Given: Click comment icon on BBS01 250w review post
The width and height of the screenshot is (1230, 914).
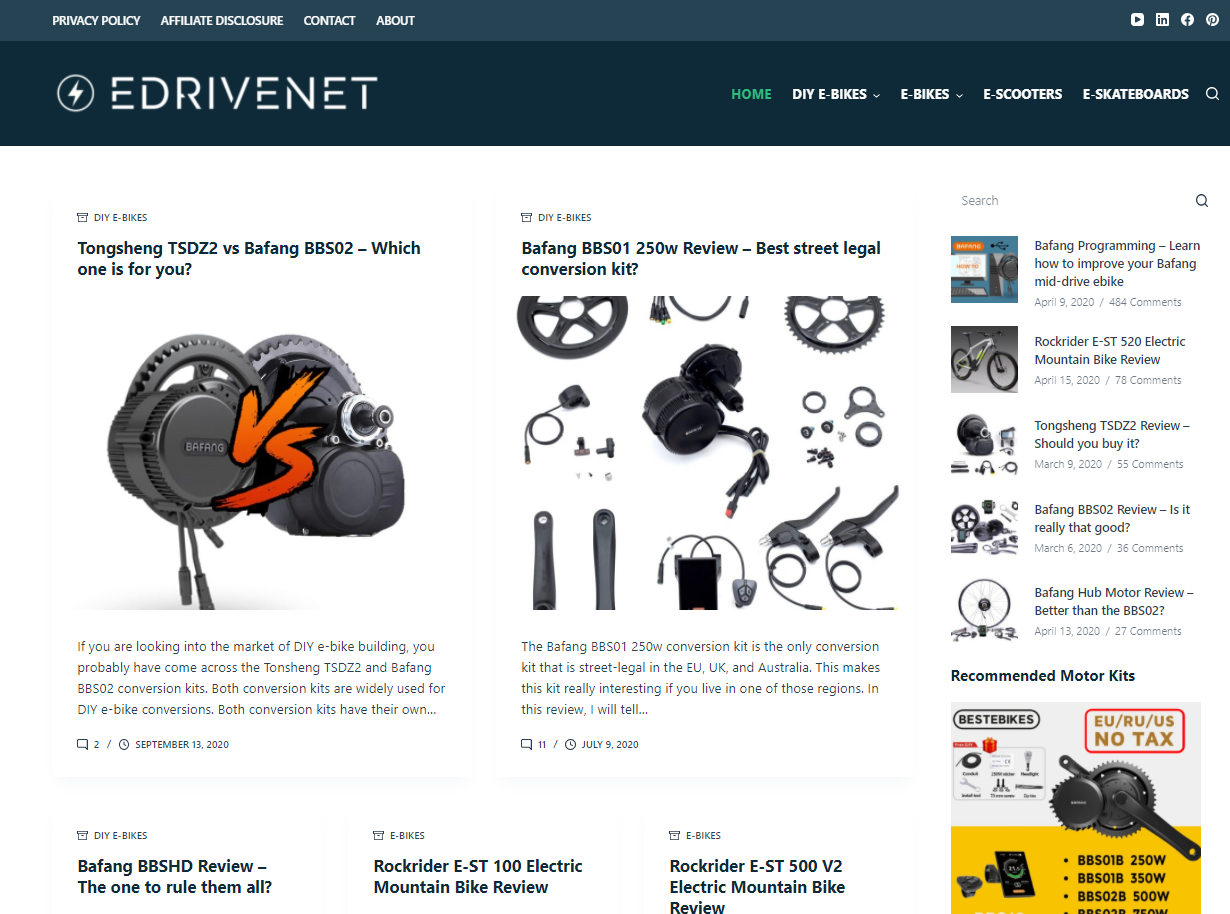Looking at the screenshot, I should pyautogui.click(x=526, y=744).
